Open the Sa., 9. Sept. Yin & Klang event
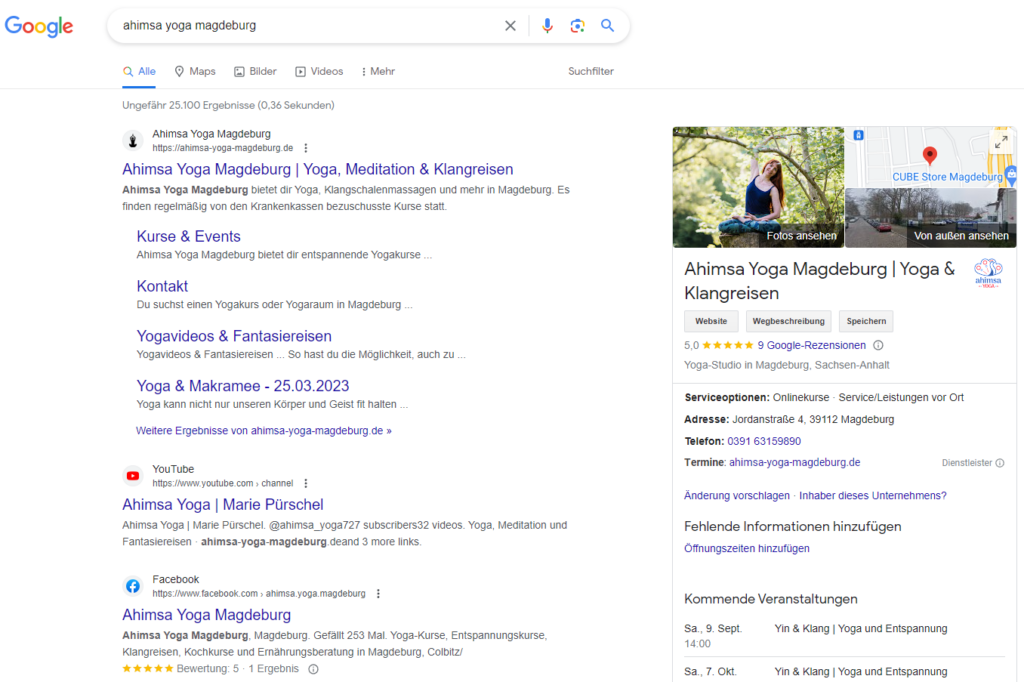This screenshot has width=1024, height=682. tap(844, 636)
